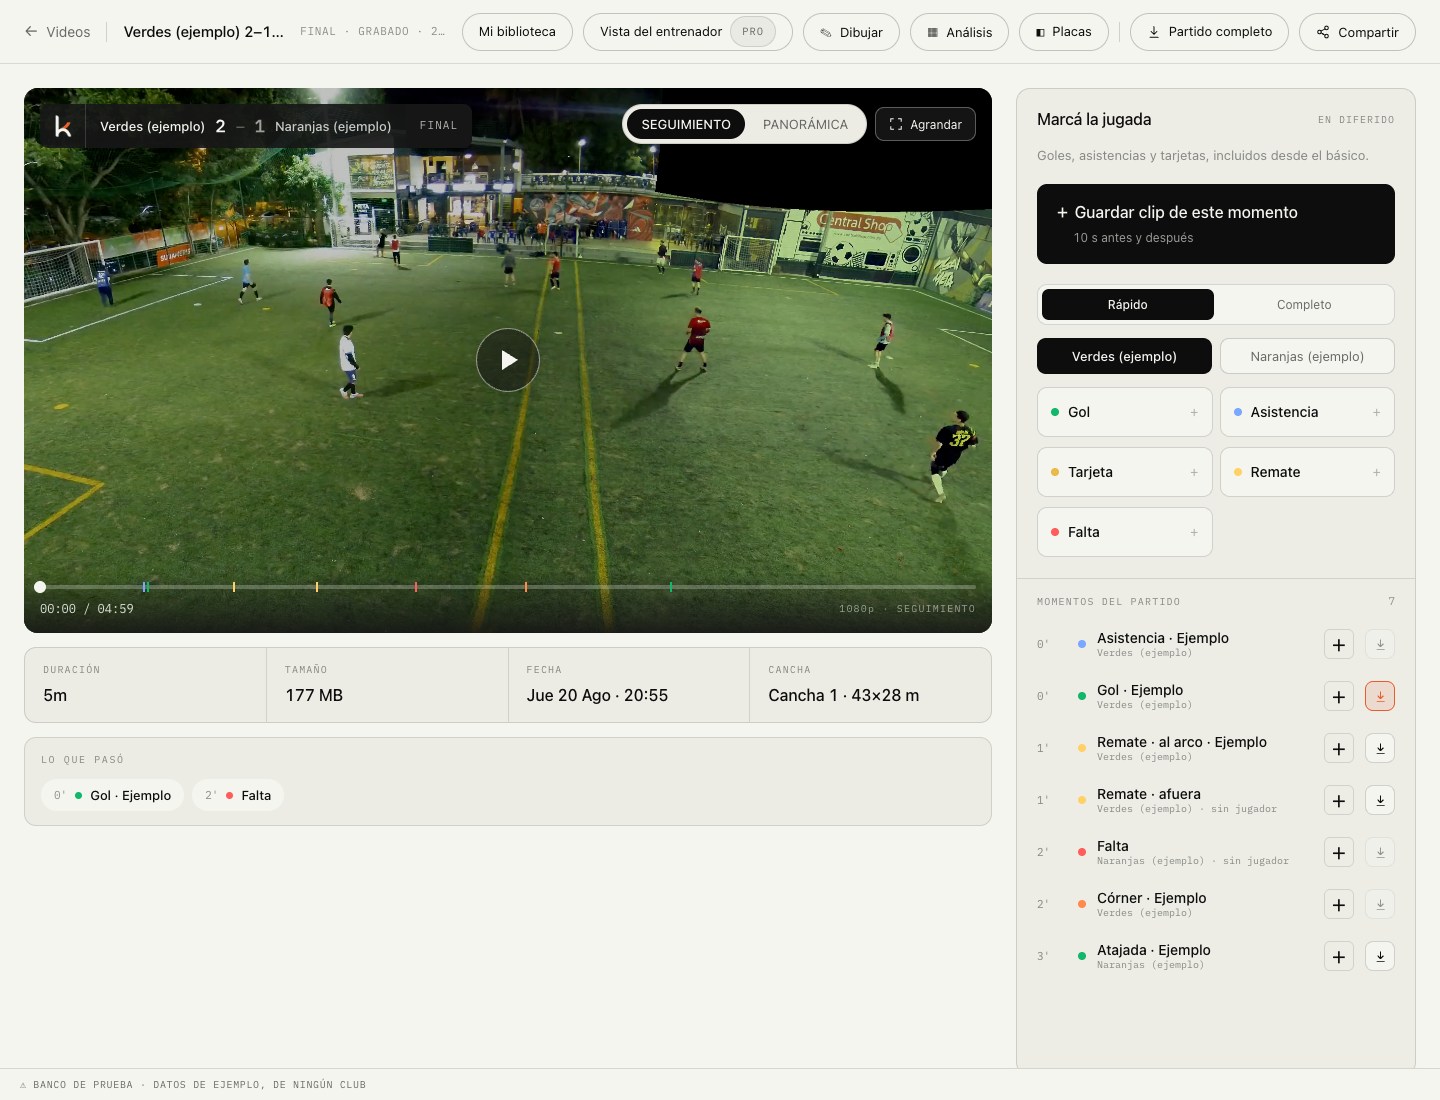Switch video to Panorámica view
This screenshot has width=1440, height=1100.
[x=805, y=124]
